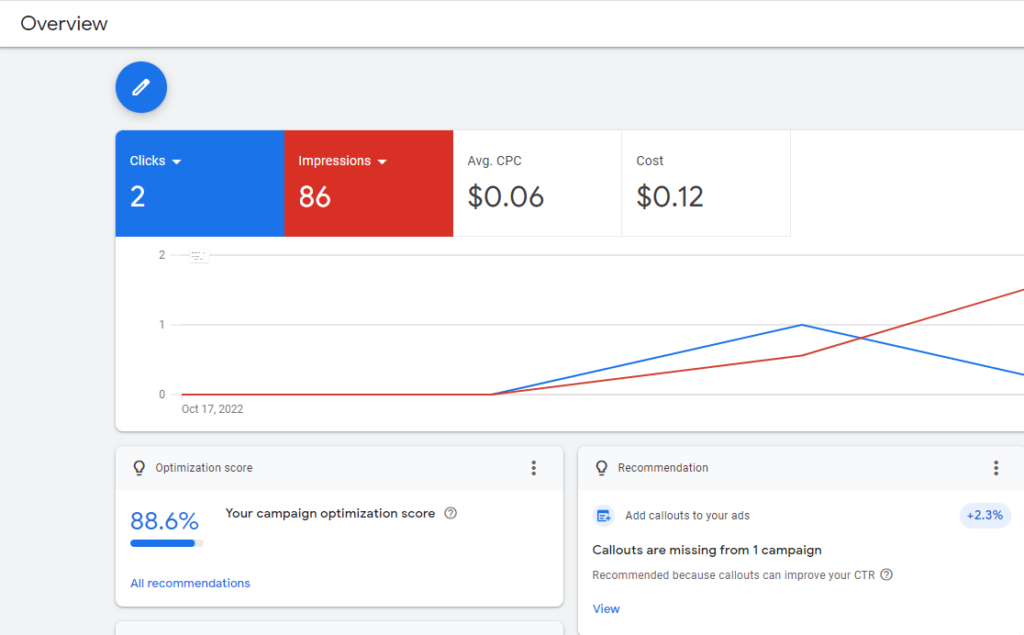This screenshot has height=635, width=1024.
Task: Click the Recommendation card lightbulb icon
Action: click(601, 468)
